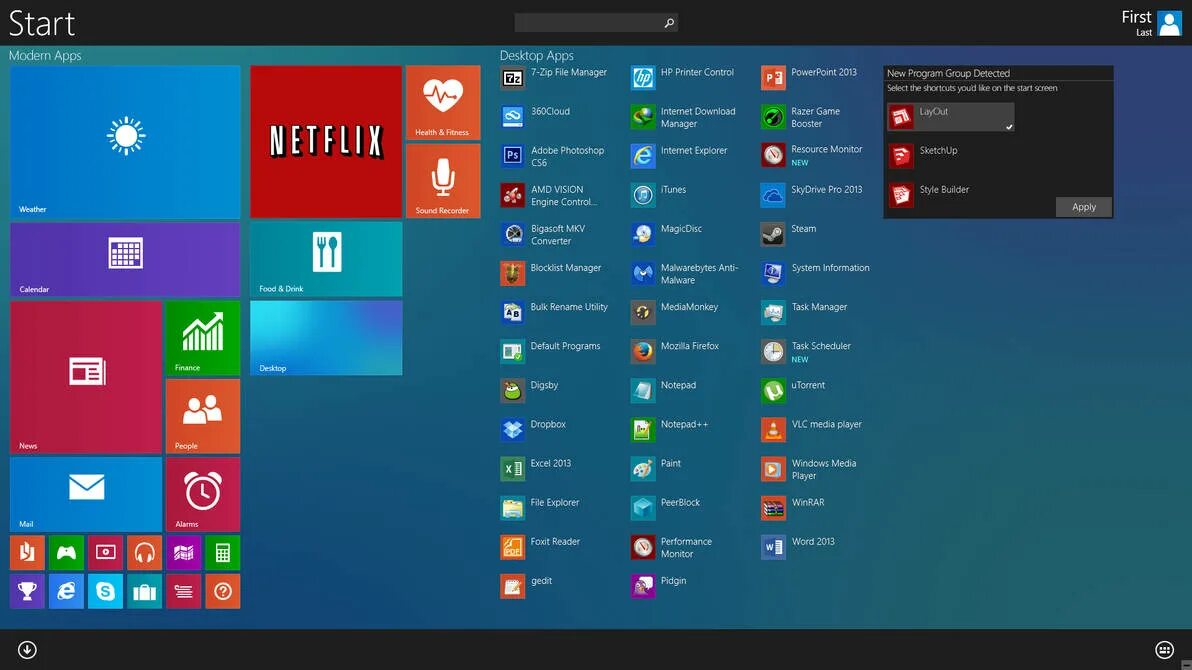Image resolution: width=1192 pixels, height=670 pixels.
Task: Open Steam
Action: 790,234
